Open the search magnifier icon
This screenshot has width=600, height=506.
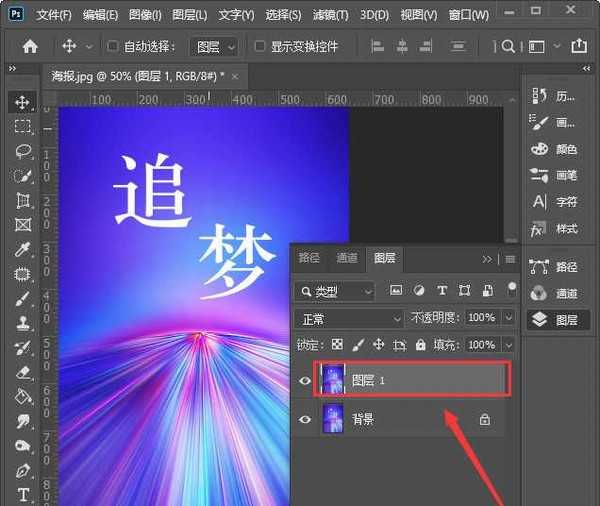(508, 46)
